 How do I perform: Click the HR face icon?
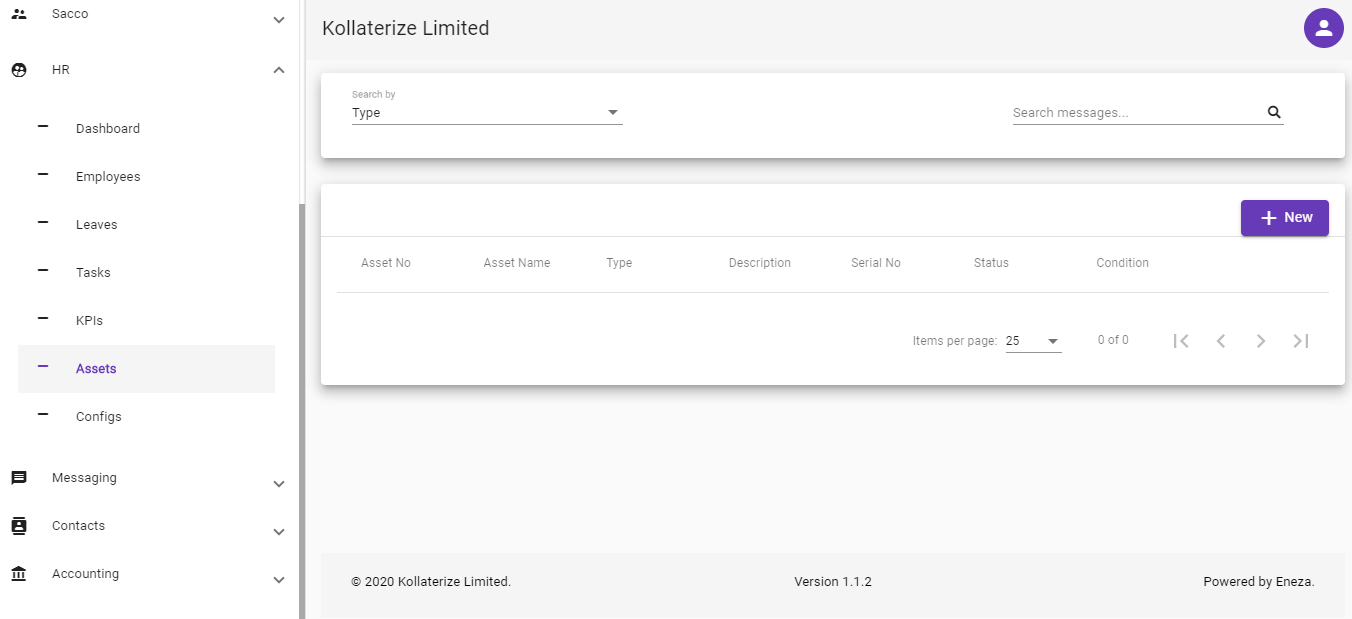[x=19, y=70]
